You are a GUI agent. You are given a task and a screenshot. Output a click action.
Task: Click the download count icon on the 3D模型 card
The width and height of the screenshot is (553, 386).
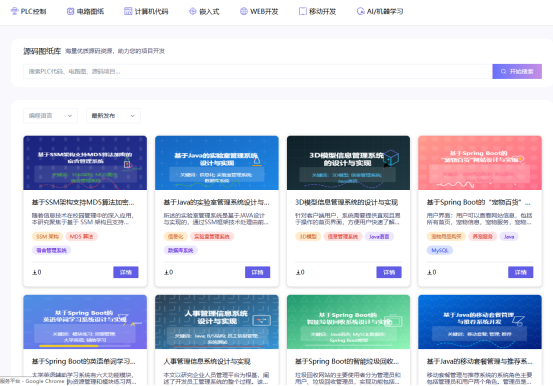298,272
